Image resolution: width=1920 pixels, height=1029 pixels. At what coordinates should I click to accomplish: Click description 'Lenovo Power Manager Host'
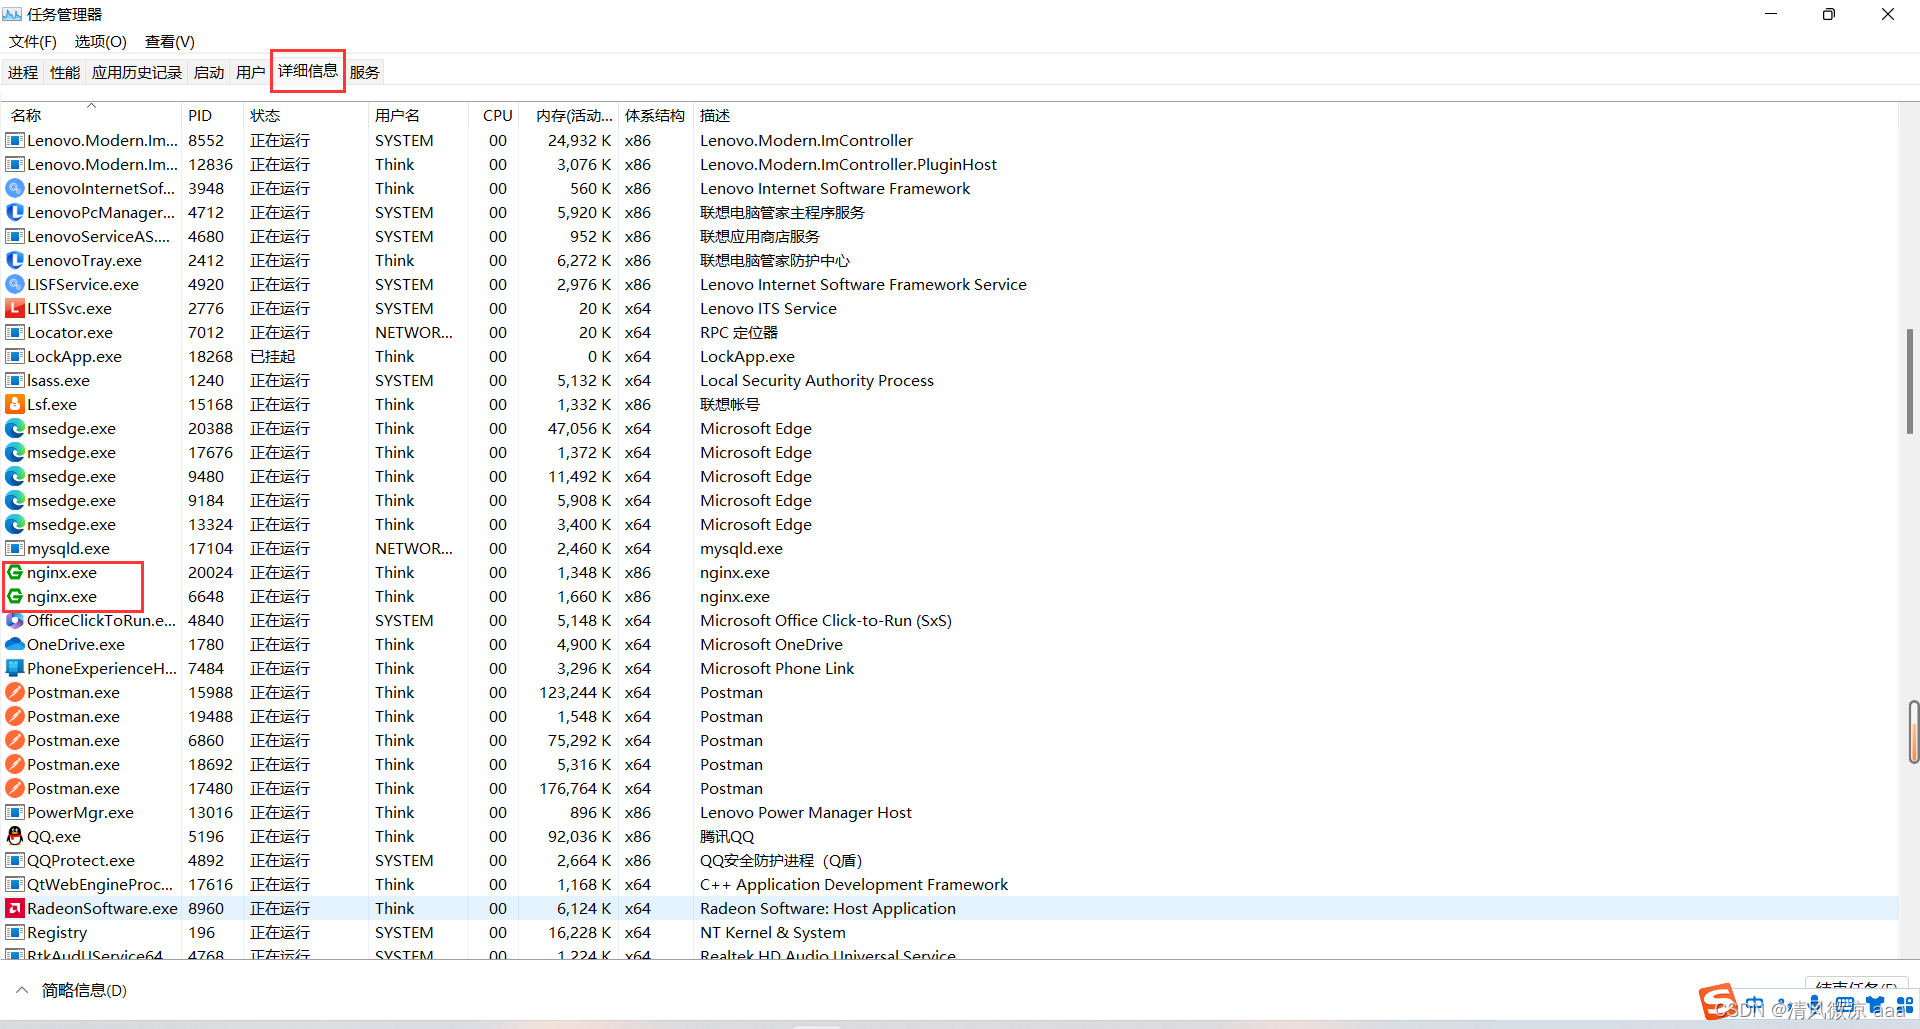[x=806, y=812]
